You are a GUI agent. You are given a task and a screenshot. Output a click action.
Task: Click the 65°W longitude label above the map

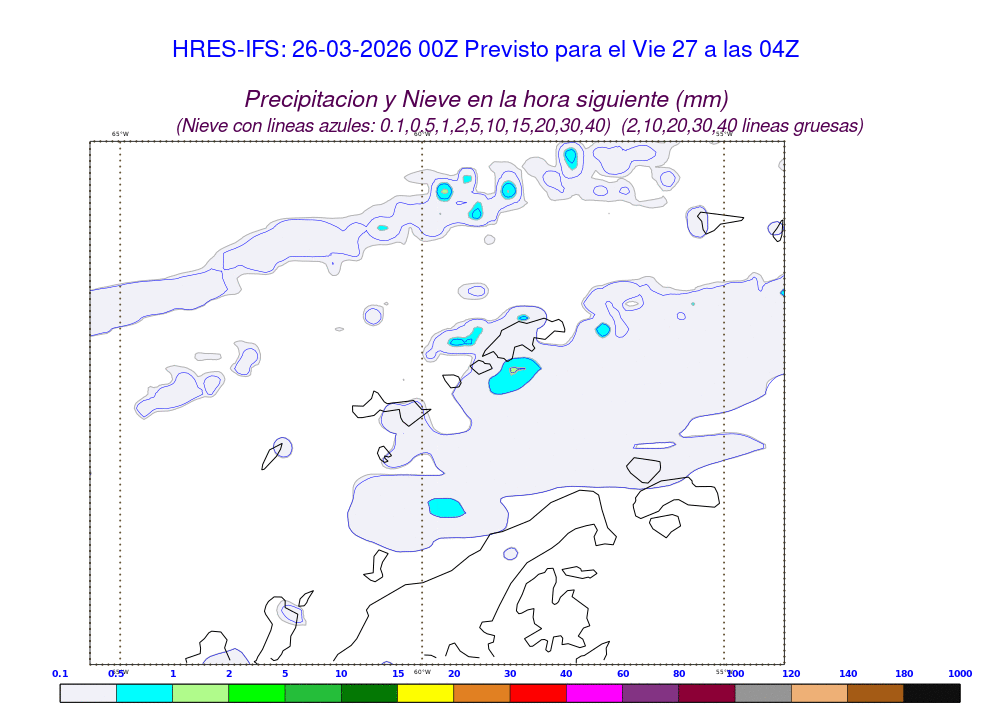tap(120, 134)
